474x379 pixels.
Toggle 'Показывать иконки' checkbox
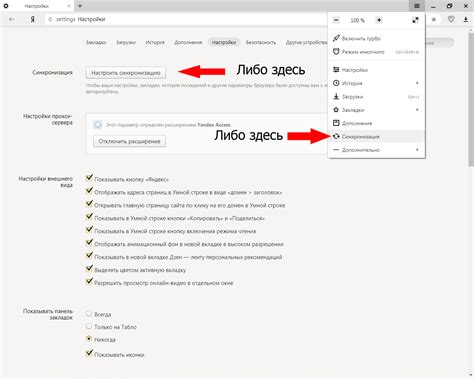[89, 353]
